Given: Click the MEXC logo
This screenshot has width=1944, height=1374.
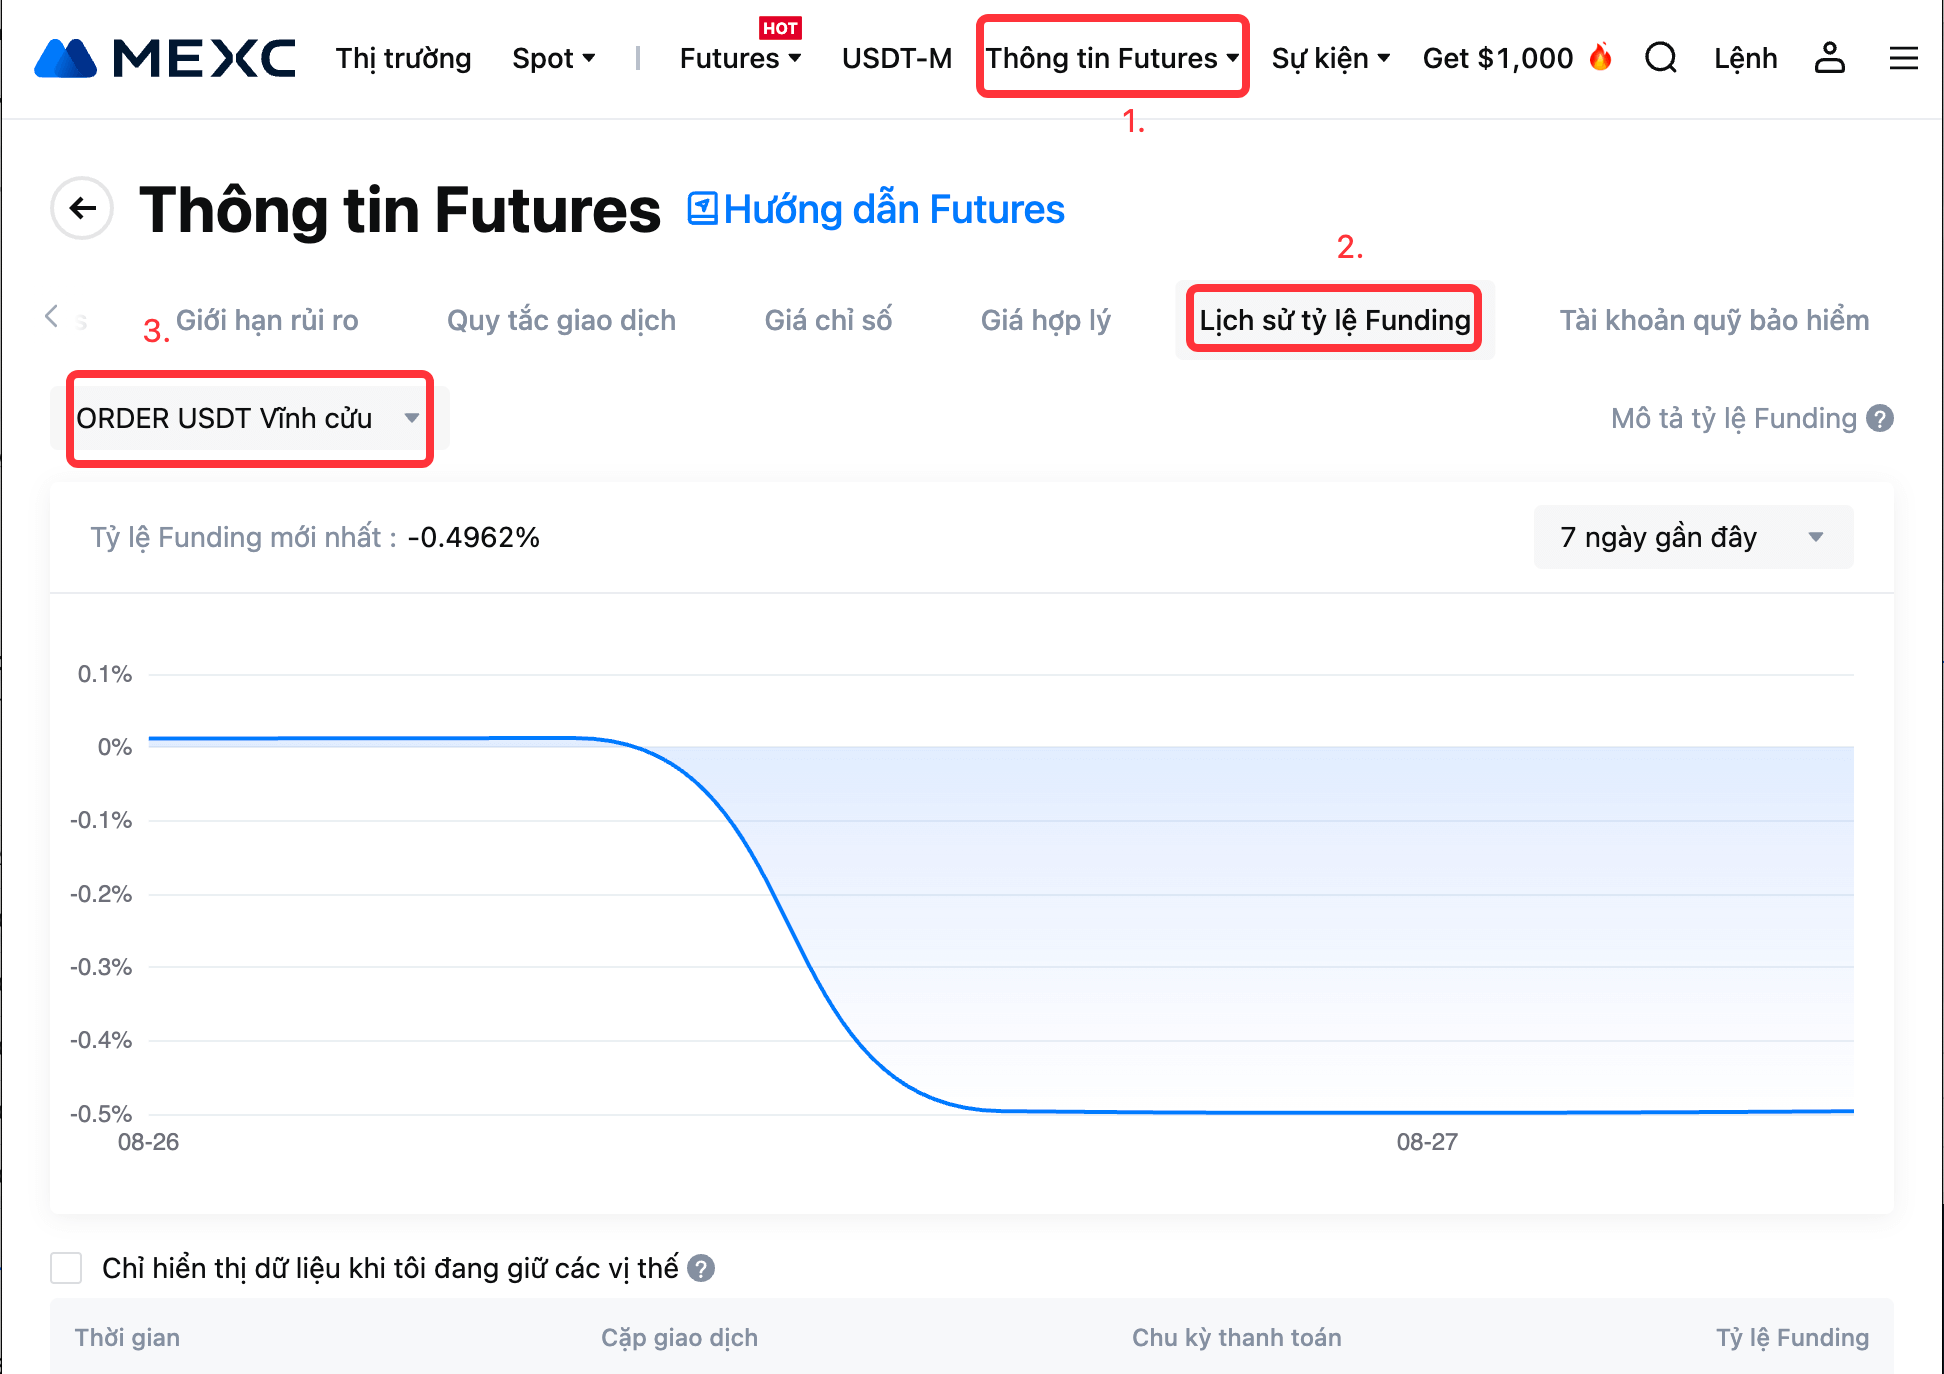Looking at the screenshot, I should (165, 58).
